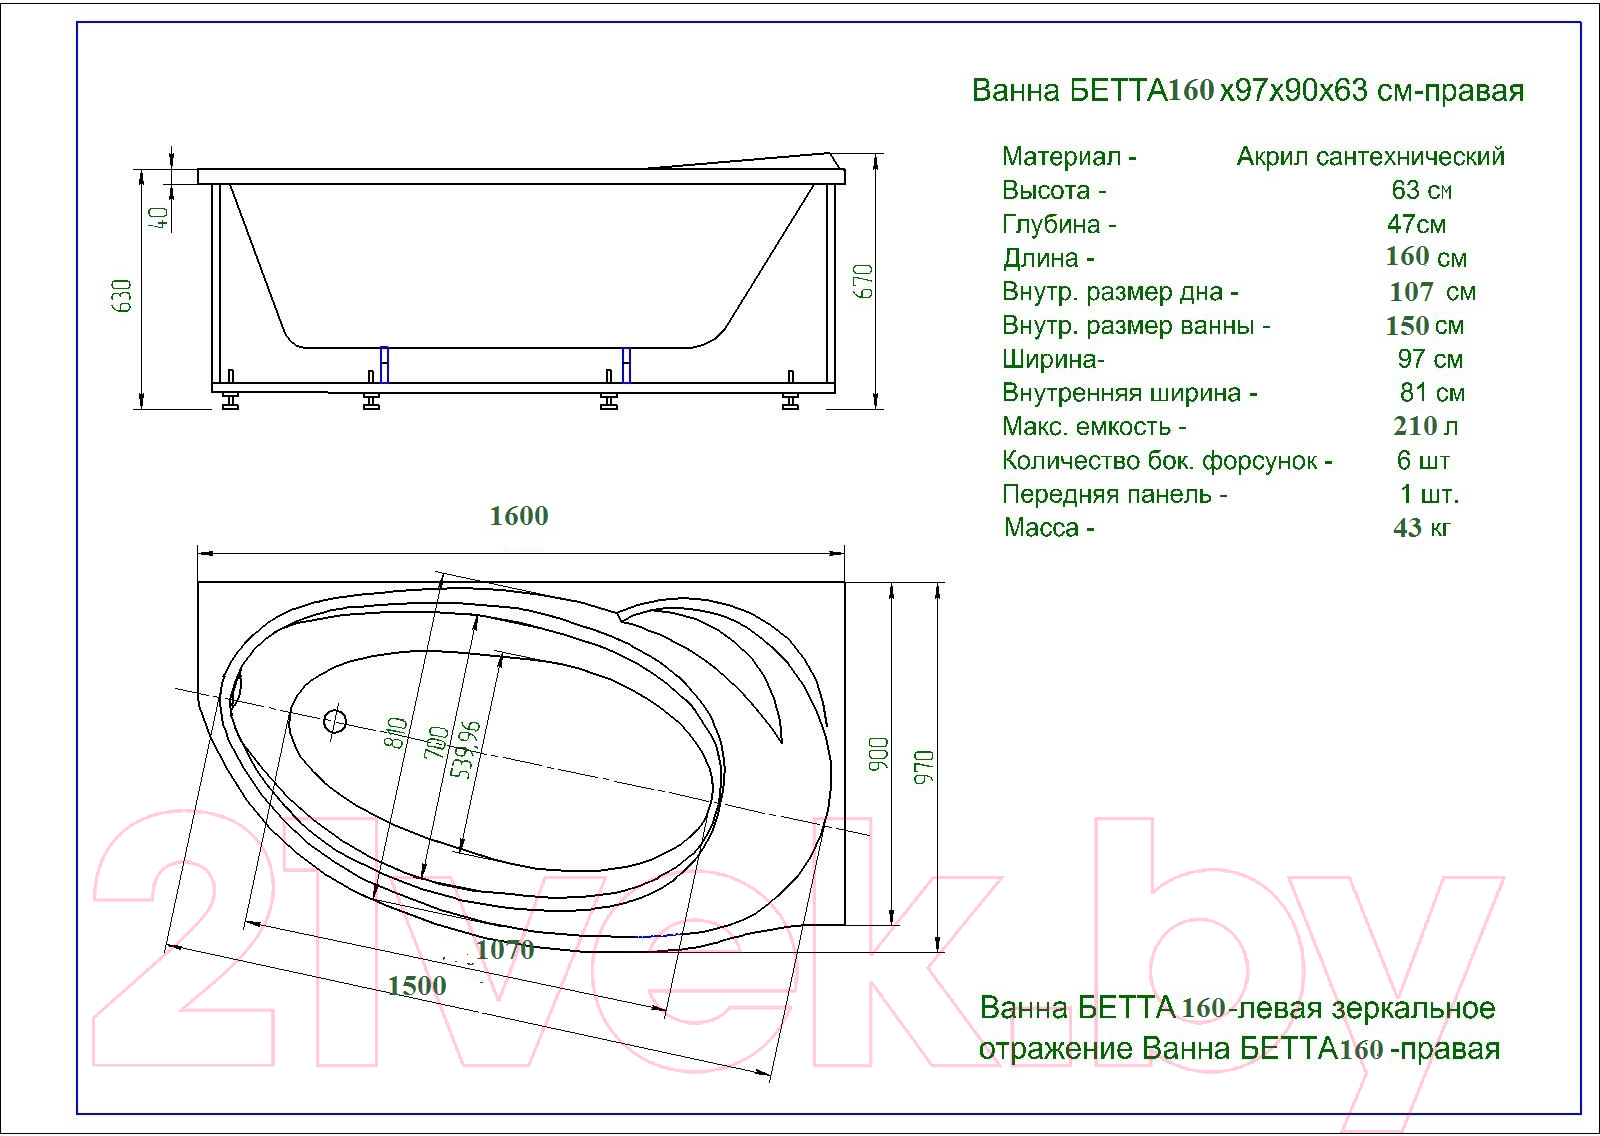Click the value 'Акрил сантехнический'
This screenshot has height=1136, width=1600.
point(1370,157)
